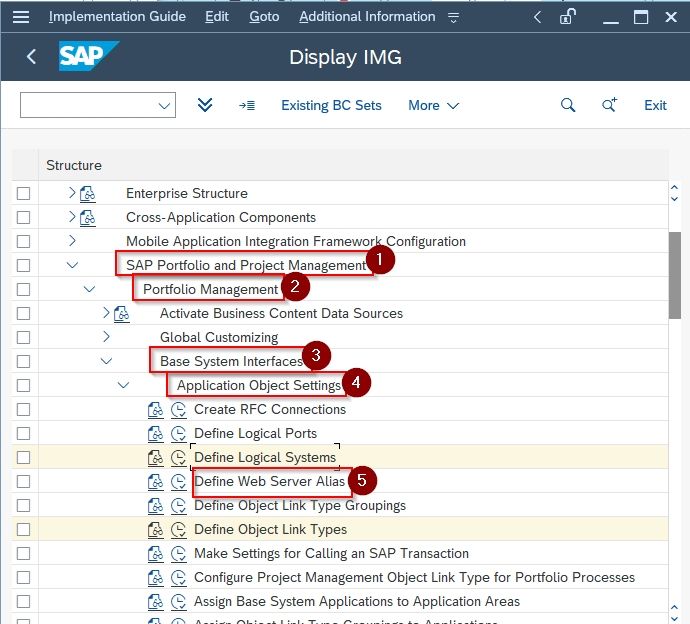The width and height of the screenshot is (690, 624).
Task: Open the toolbar combo box dropdown
Action: (x=164, y=106)
